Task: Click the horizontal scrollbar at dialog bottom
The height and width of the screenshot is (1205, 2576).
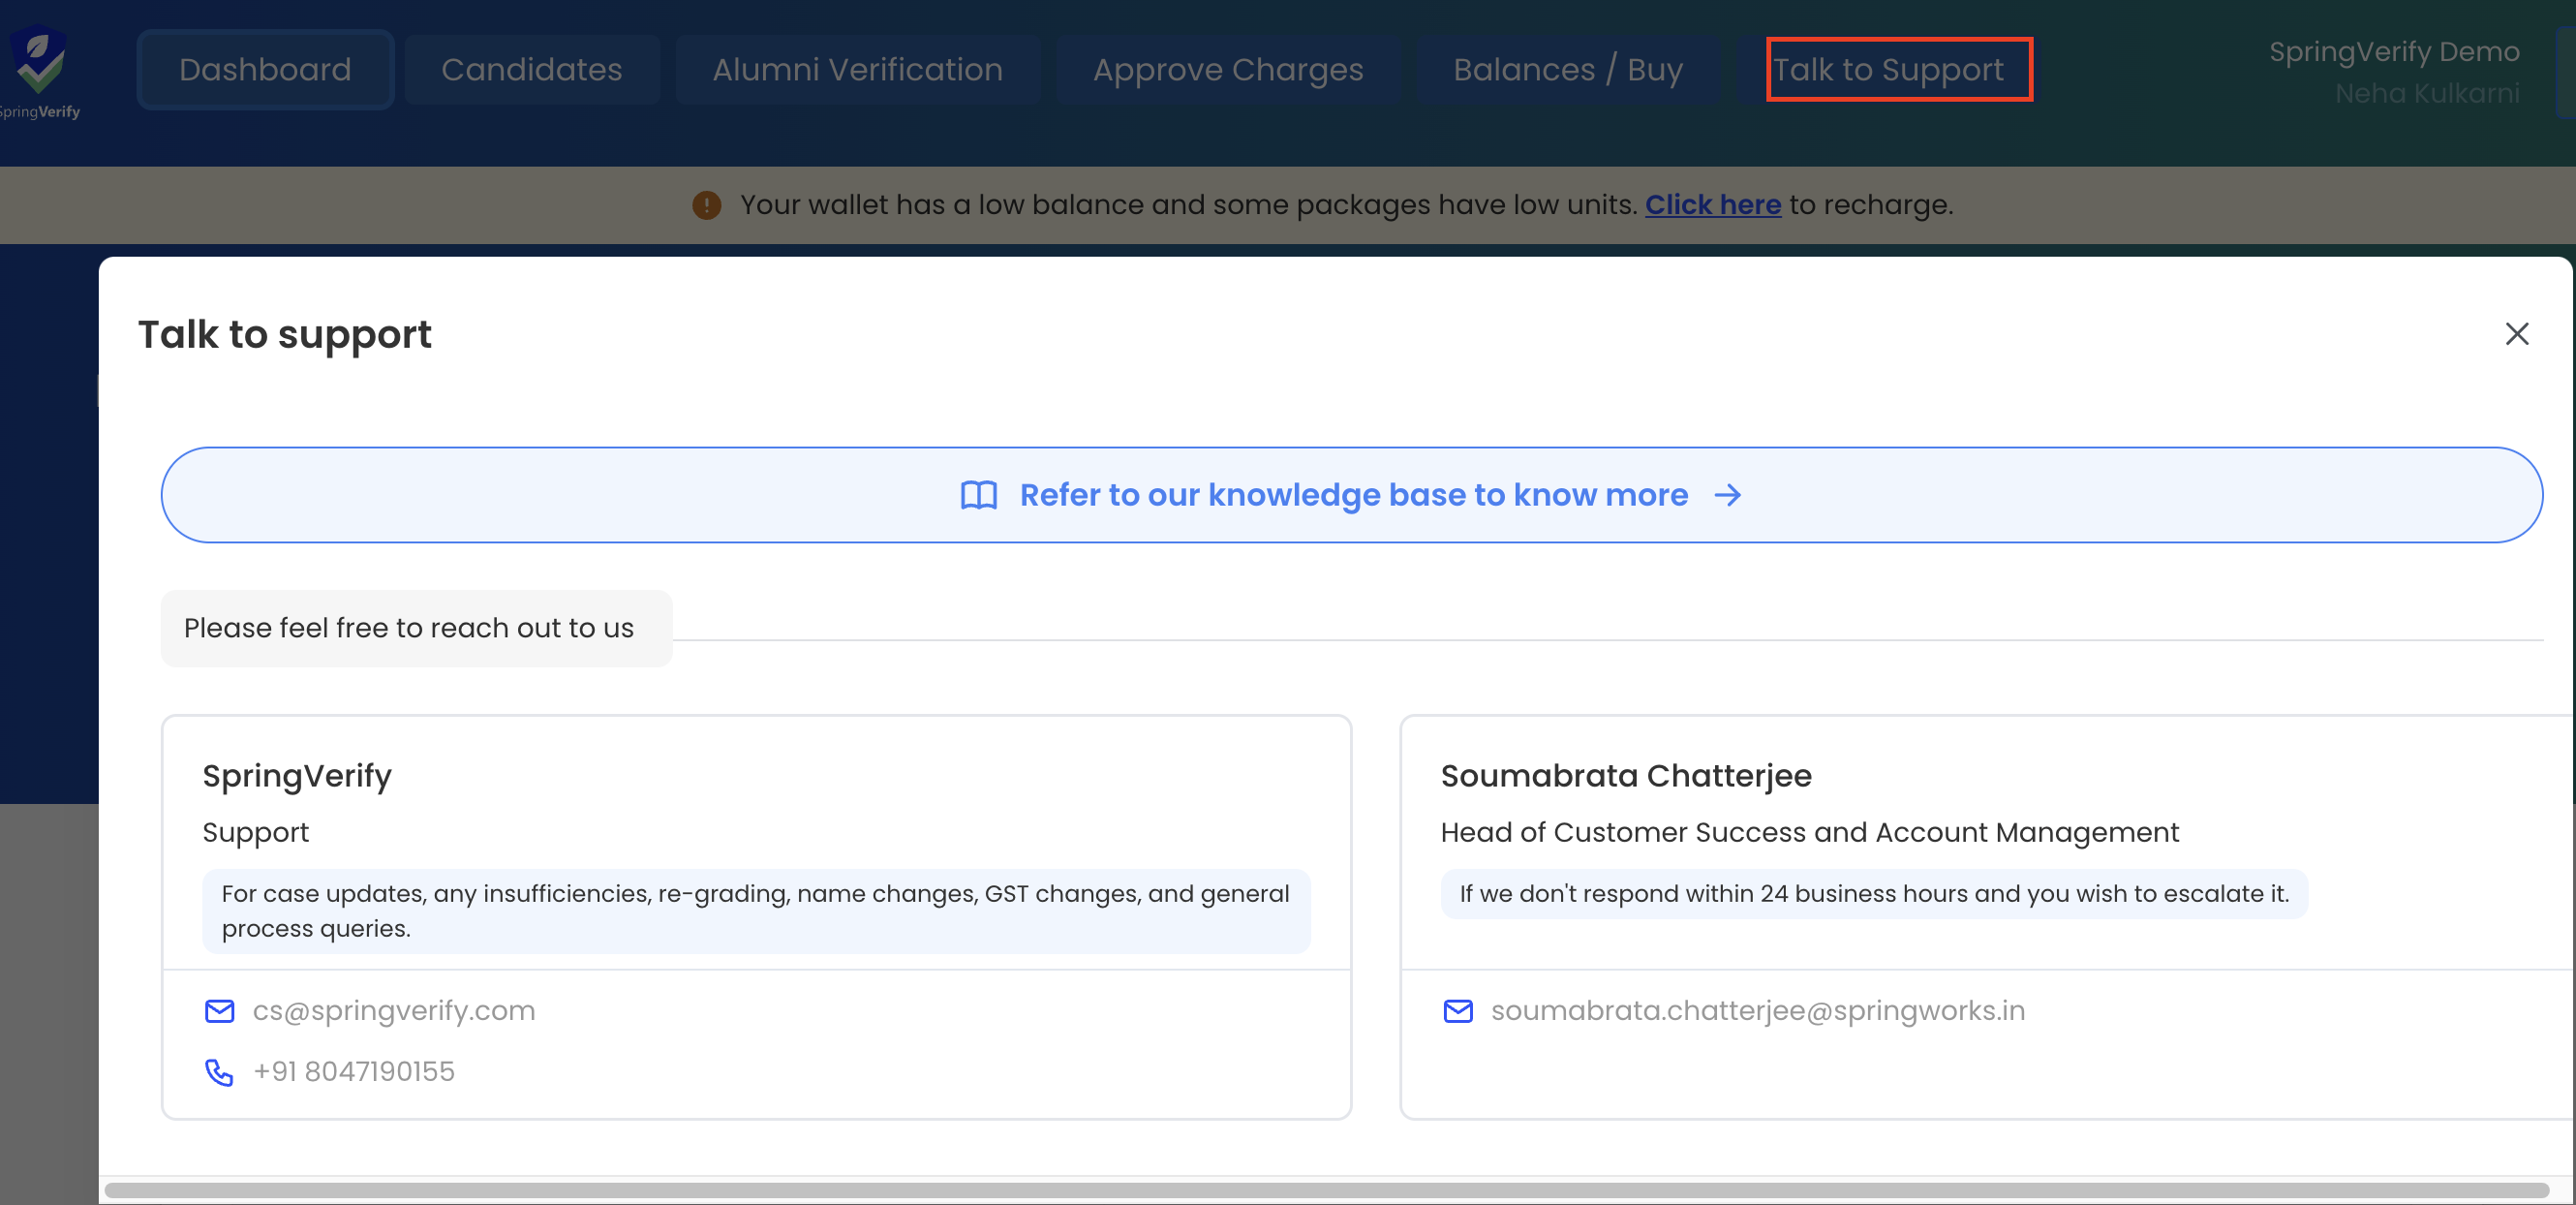Action: pos(1325,1190)
